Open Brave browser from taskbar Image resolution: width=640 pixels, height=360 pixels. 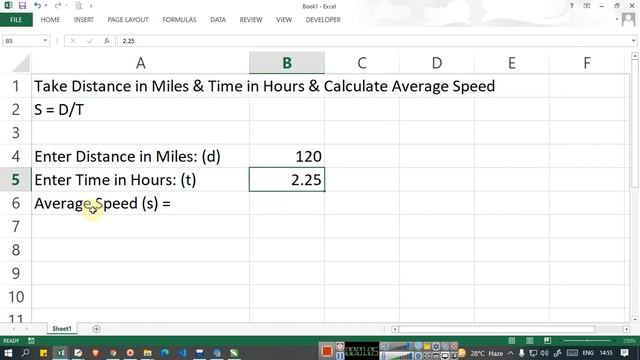pos(96,353)
